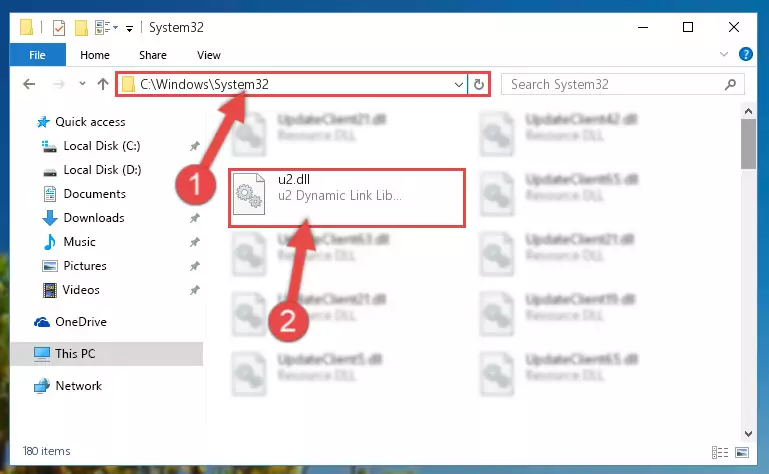Image resolution: width=769 pixels, height=474 pixels.
Task: Go back with the left arrow
Action: click(29, 84)
